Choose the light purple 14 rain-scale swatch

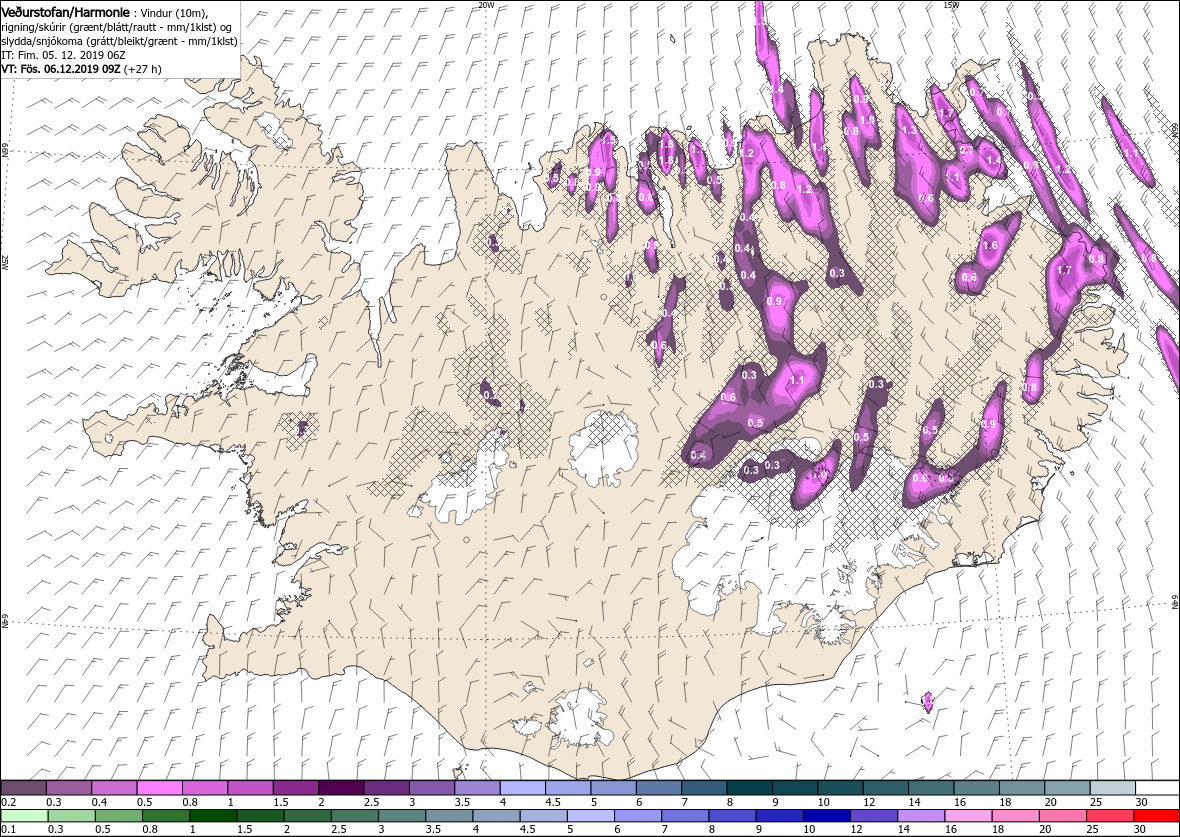click(920, 816)
